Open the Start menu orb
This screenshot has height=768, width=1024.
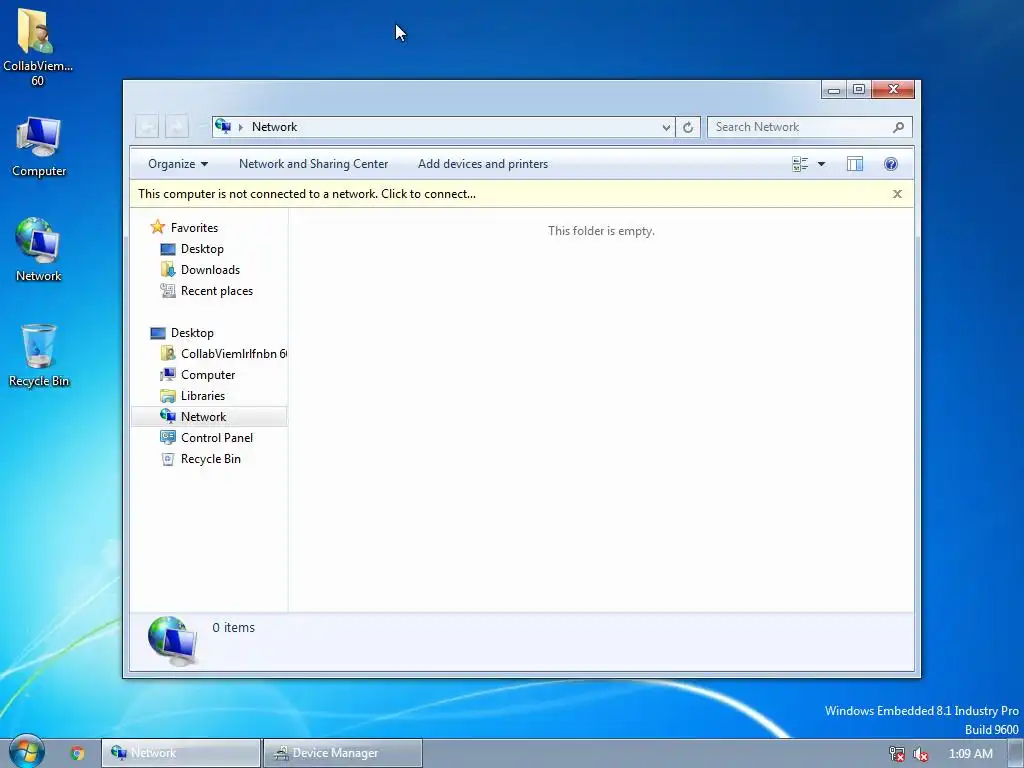27,752
